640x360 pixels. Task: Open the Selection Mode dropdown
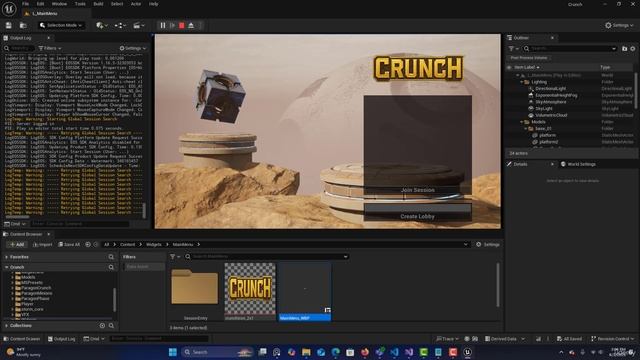pos(61,25)
